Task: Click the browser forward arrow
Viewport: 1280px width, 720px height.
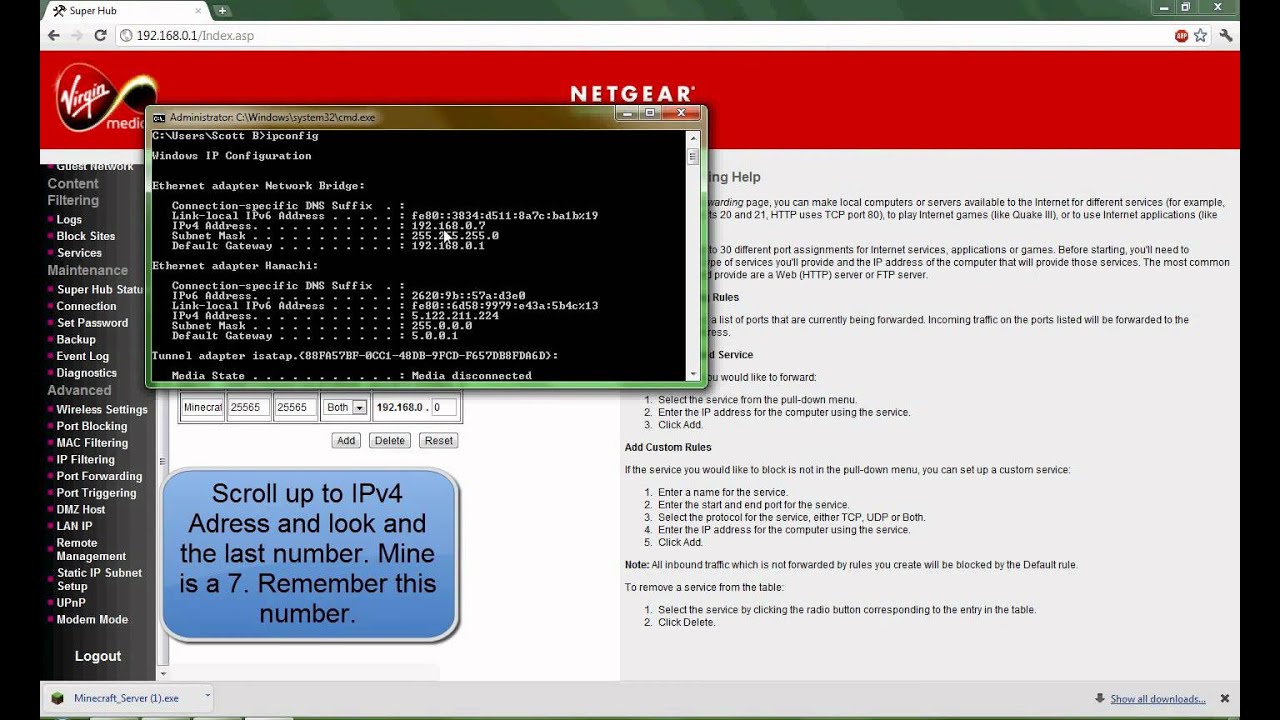Action: point(76,35)
